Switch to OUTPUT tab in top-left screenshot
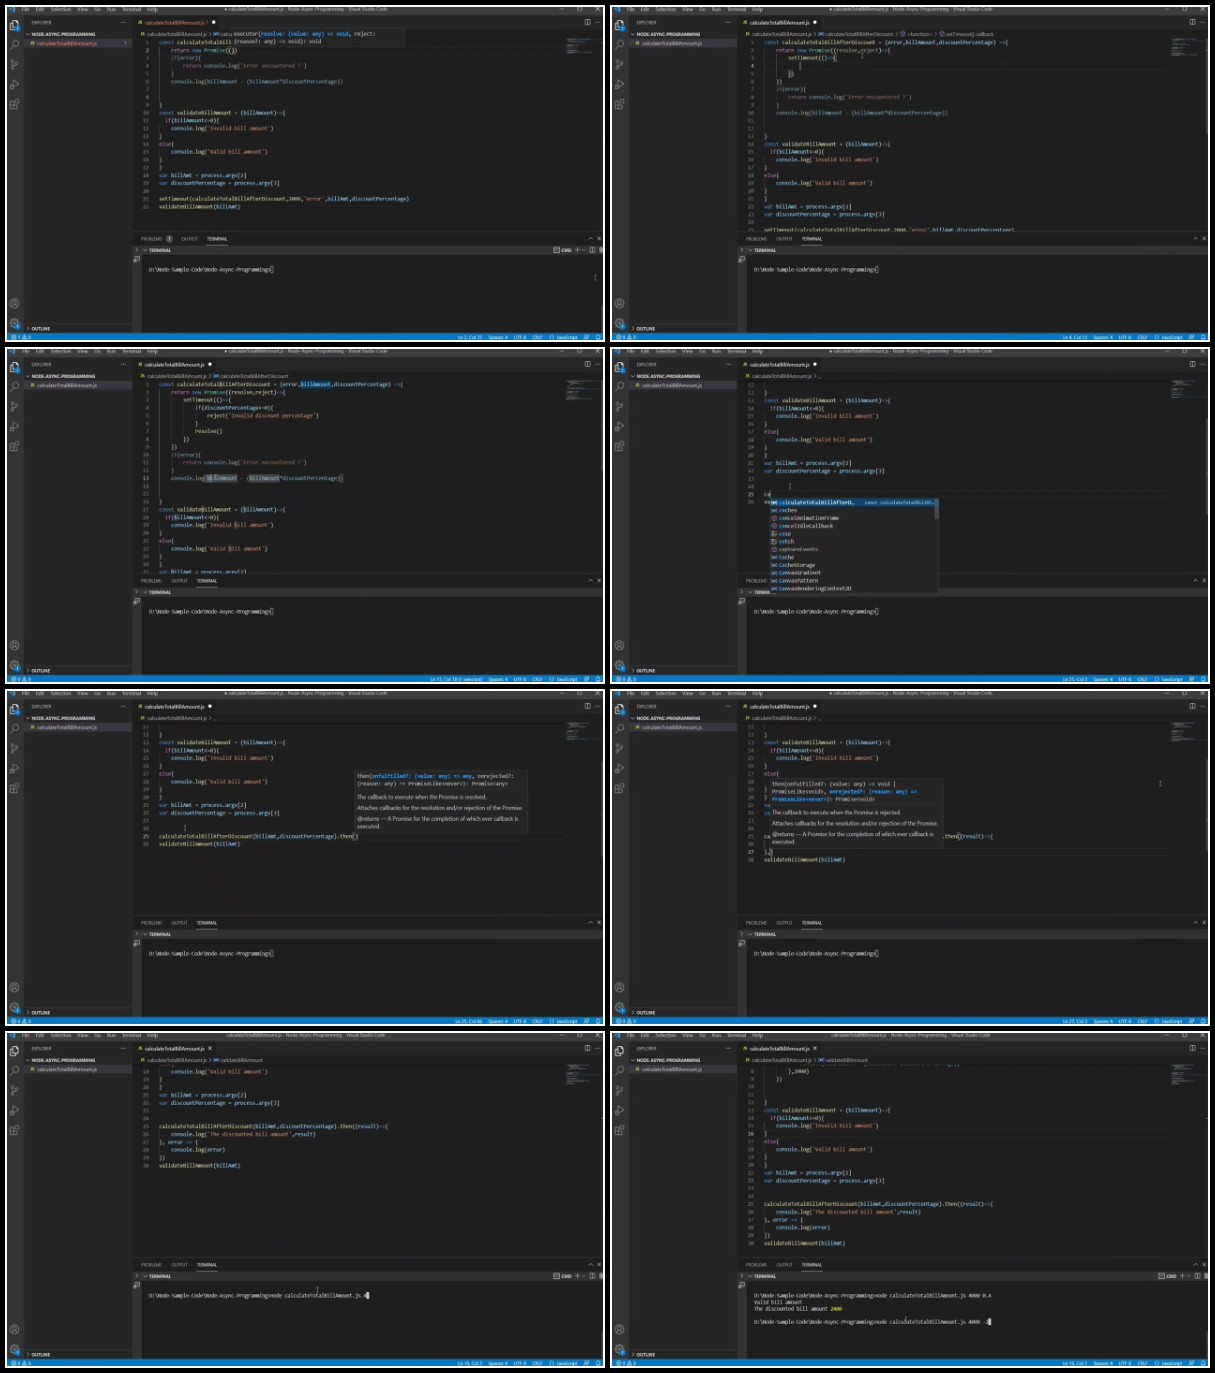 pos(190,239)
